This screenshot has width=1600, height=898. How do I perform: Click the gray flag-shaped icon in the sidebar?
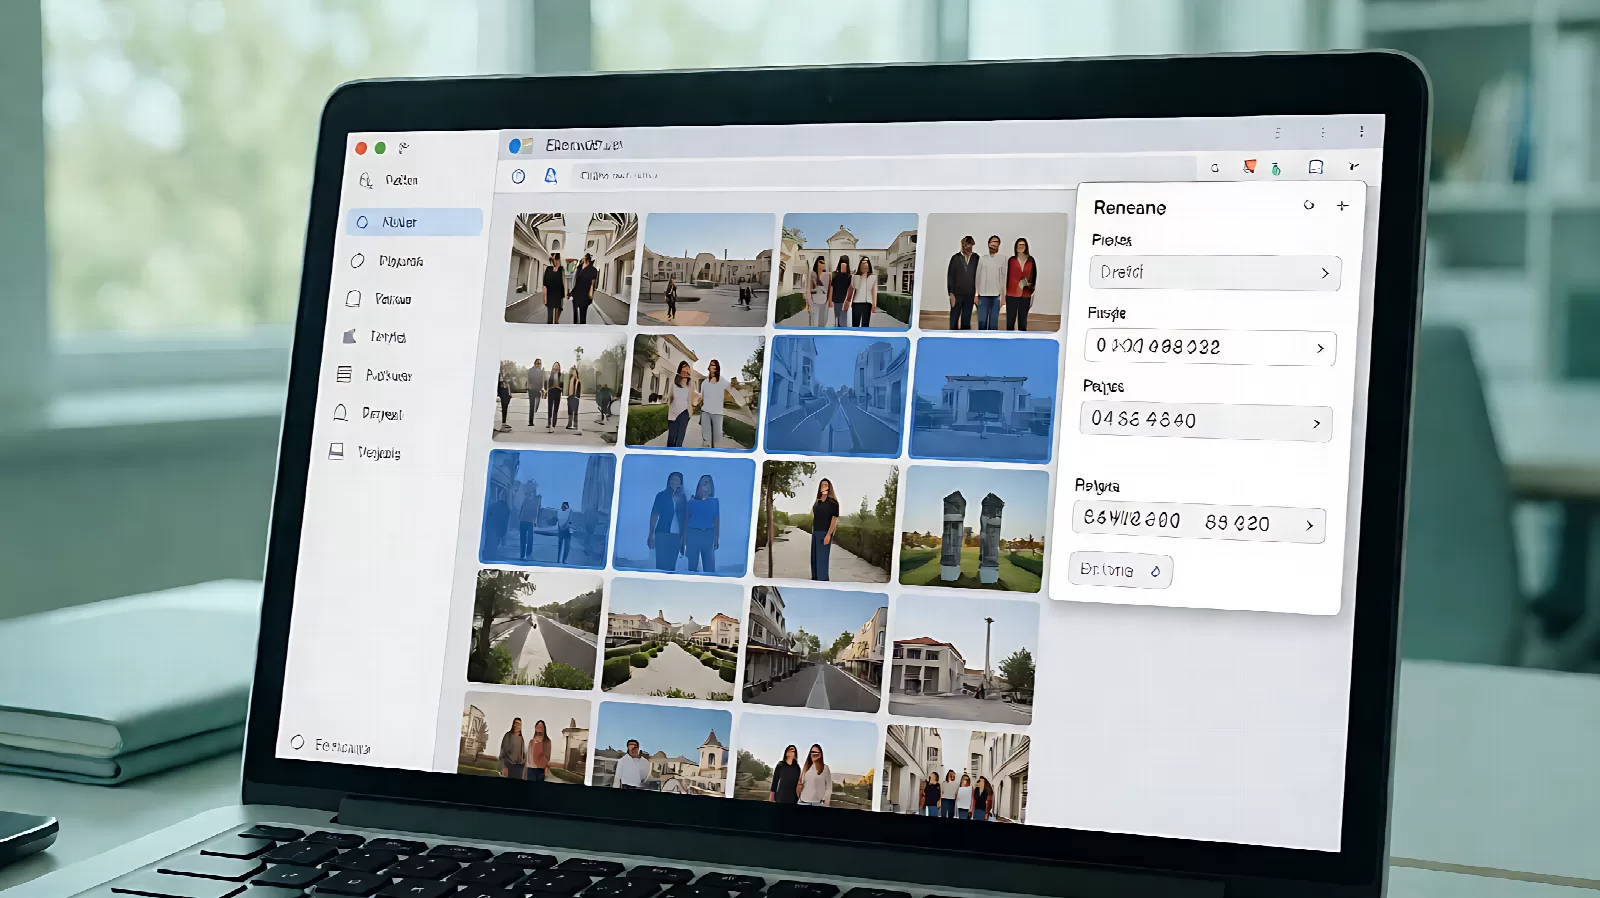pyautogui.click(x=349, y=337)
